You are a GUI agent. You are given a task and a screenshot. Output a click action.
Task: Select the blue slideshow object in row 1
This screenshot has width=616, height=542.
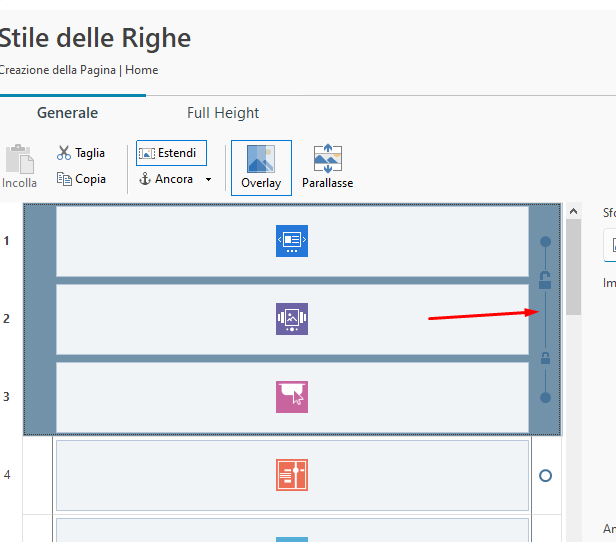[x=292, y=241]
